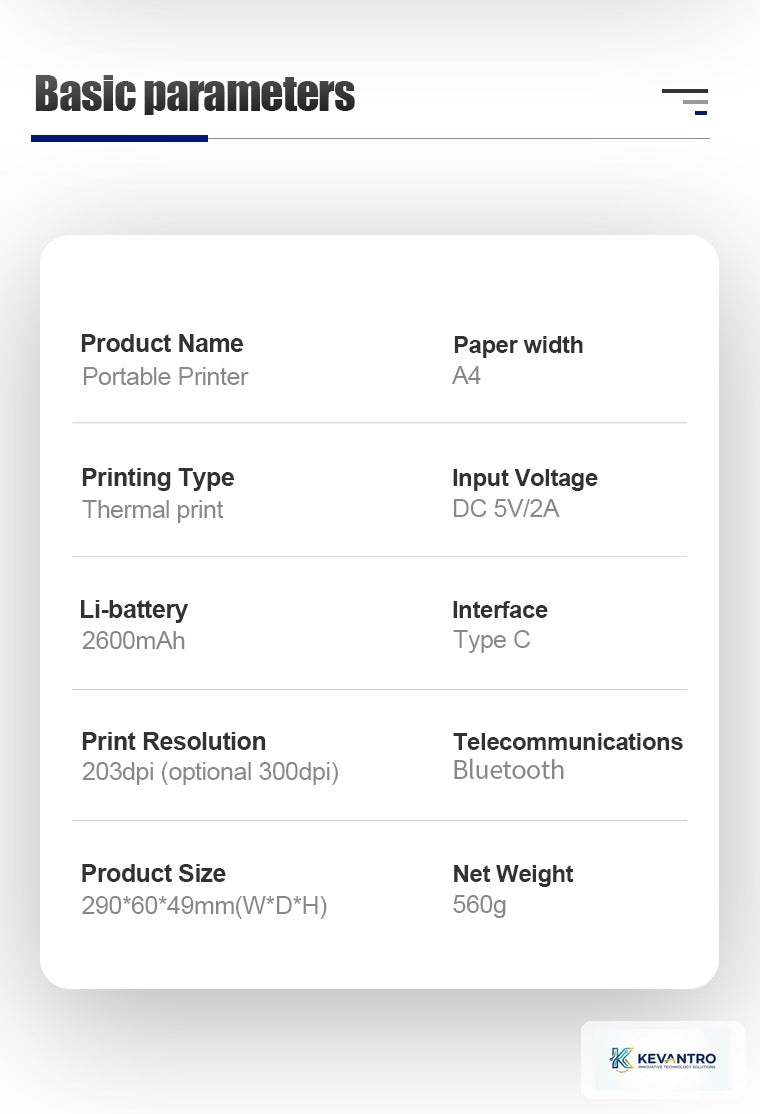Click the Interface label
Screen dimensions: 760x1114
[500, 610]
